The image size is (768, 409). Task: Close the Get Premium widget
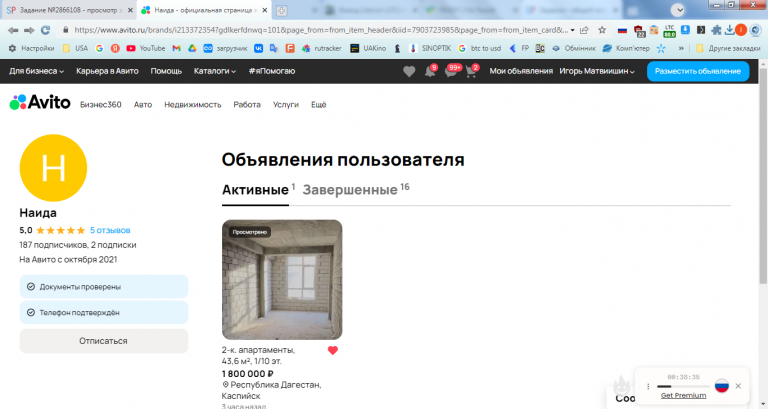click(x=738, y=386)
